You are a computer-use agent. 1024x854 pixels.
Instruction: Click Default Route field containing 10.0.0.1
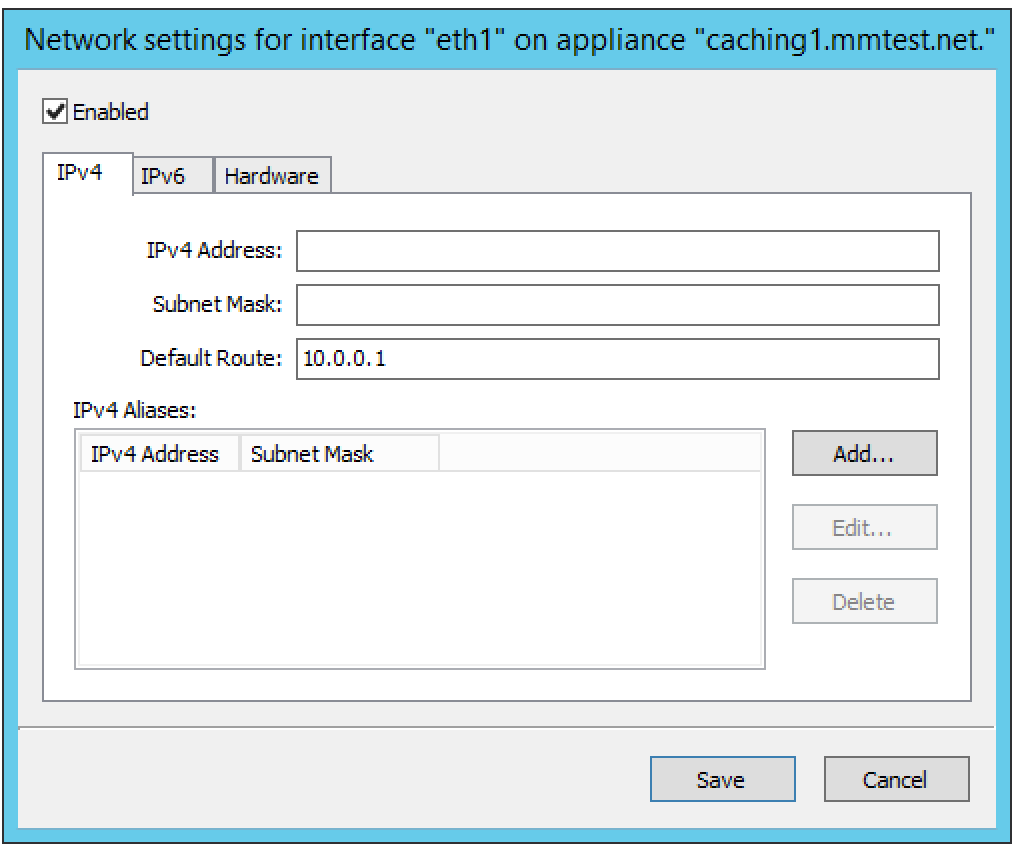tap(617, 359)
